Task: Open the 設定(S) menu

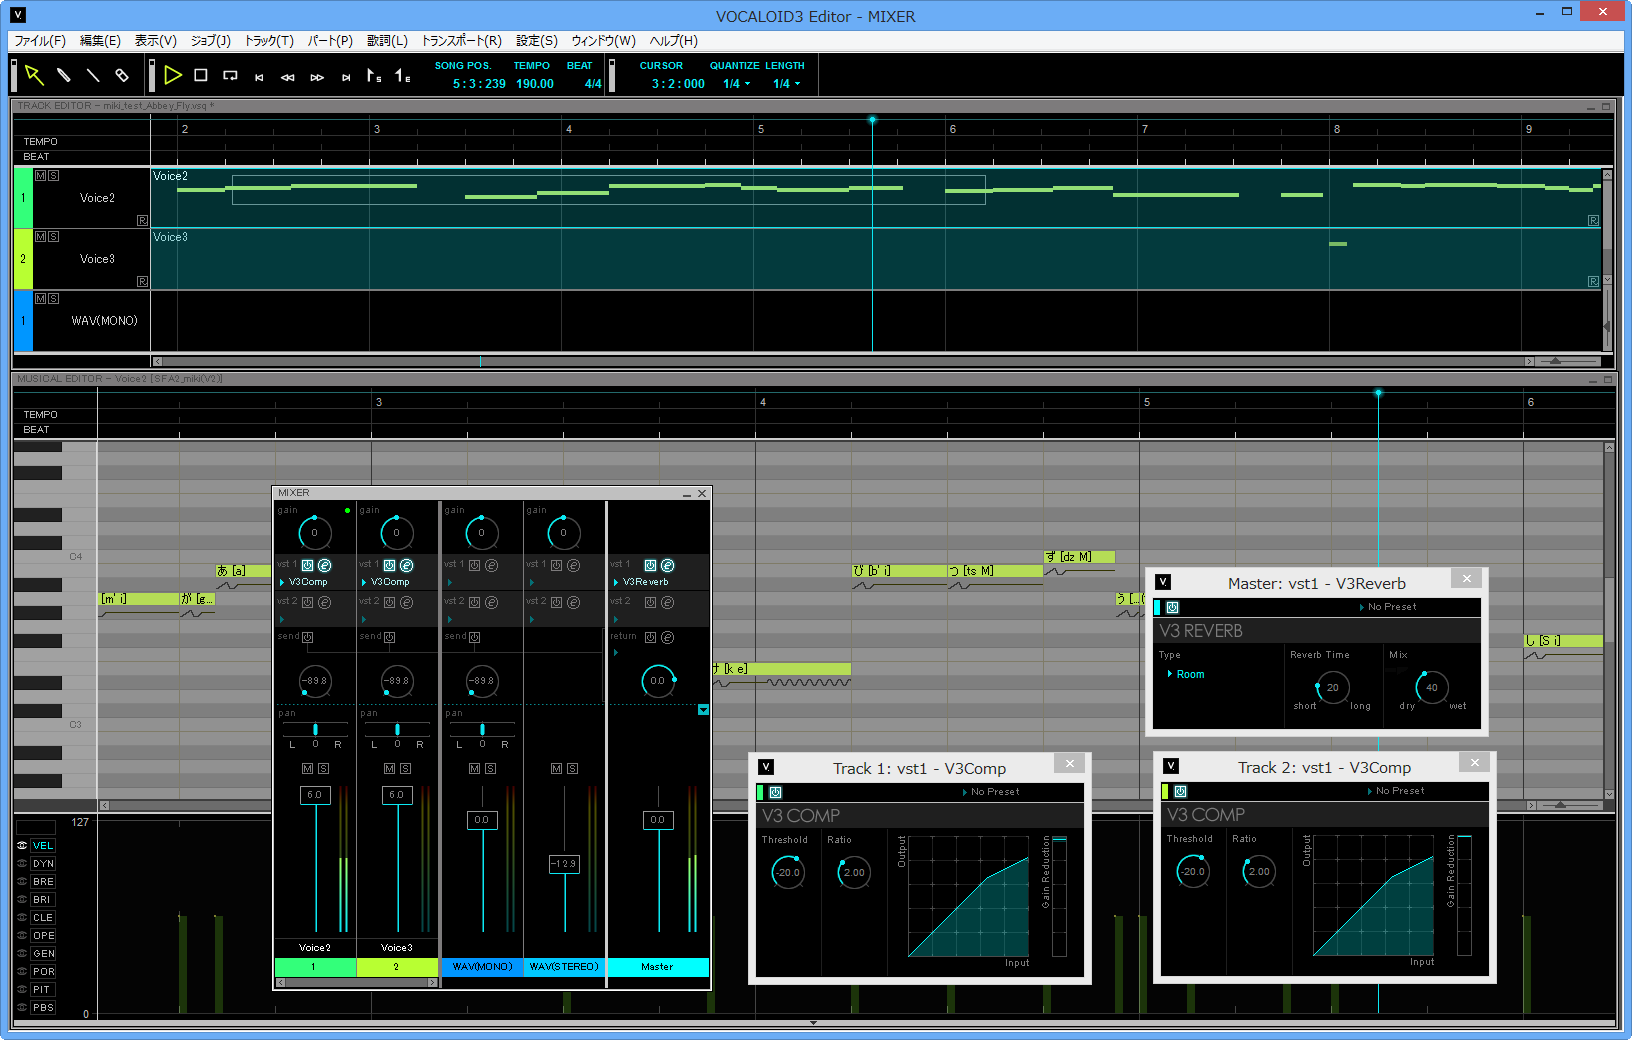Action: coord(536,41)
